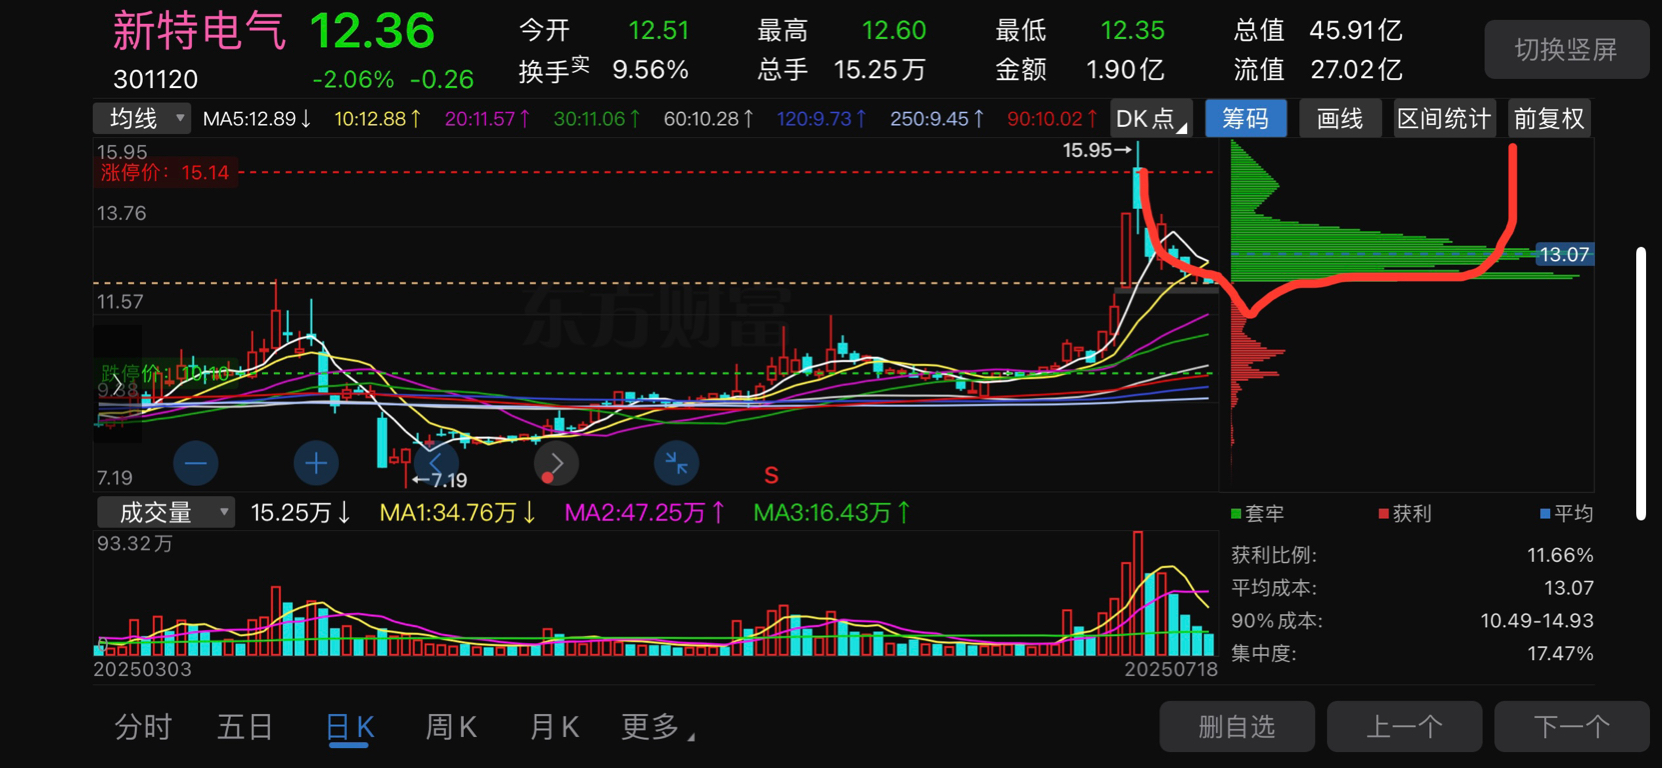Open the 均线 indicator dropdown
Screen dimensions: 1663x768
click(x=141, y=119)
